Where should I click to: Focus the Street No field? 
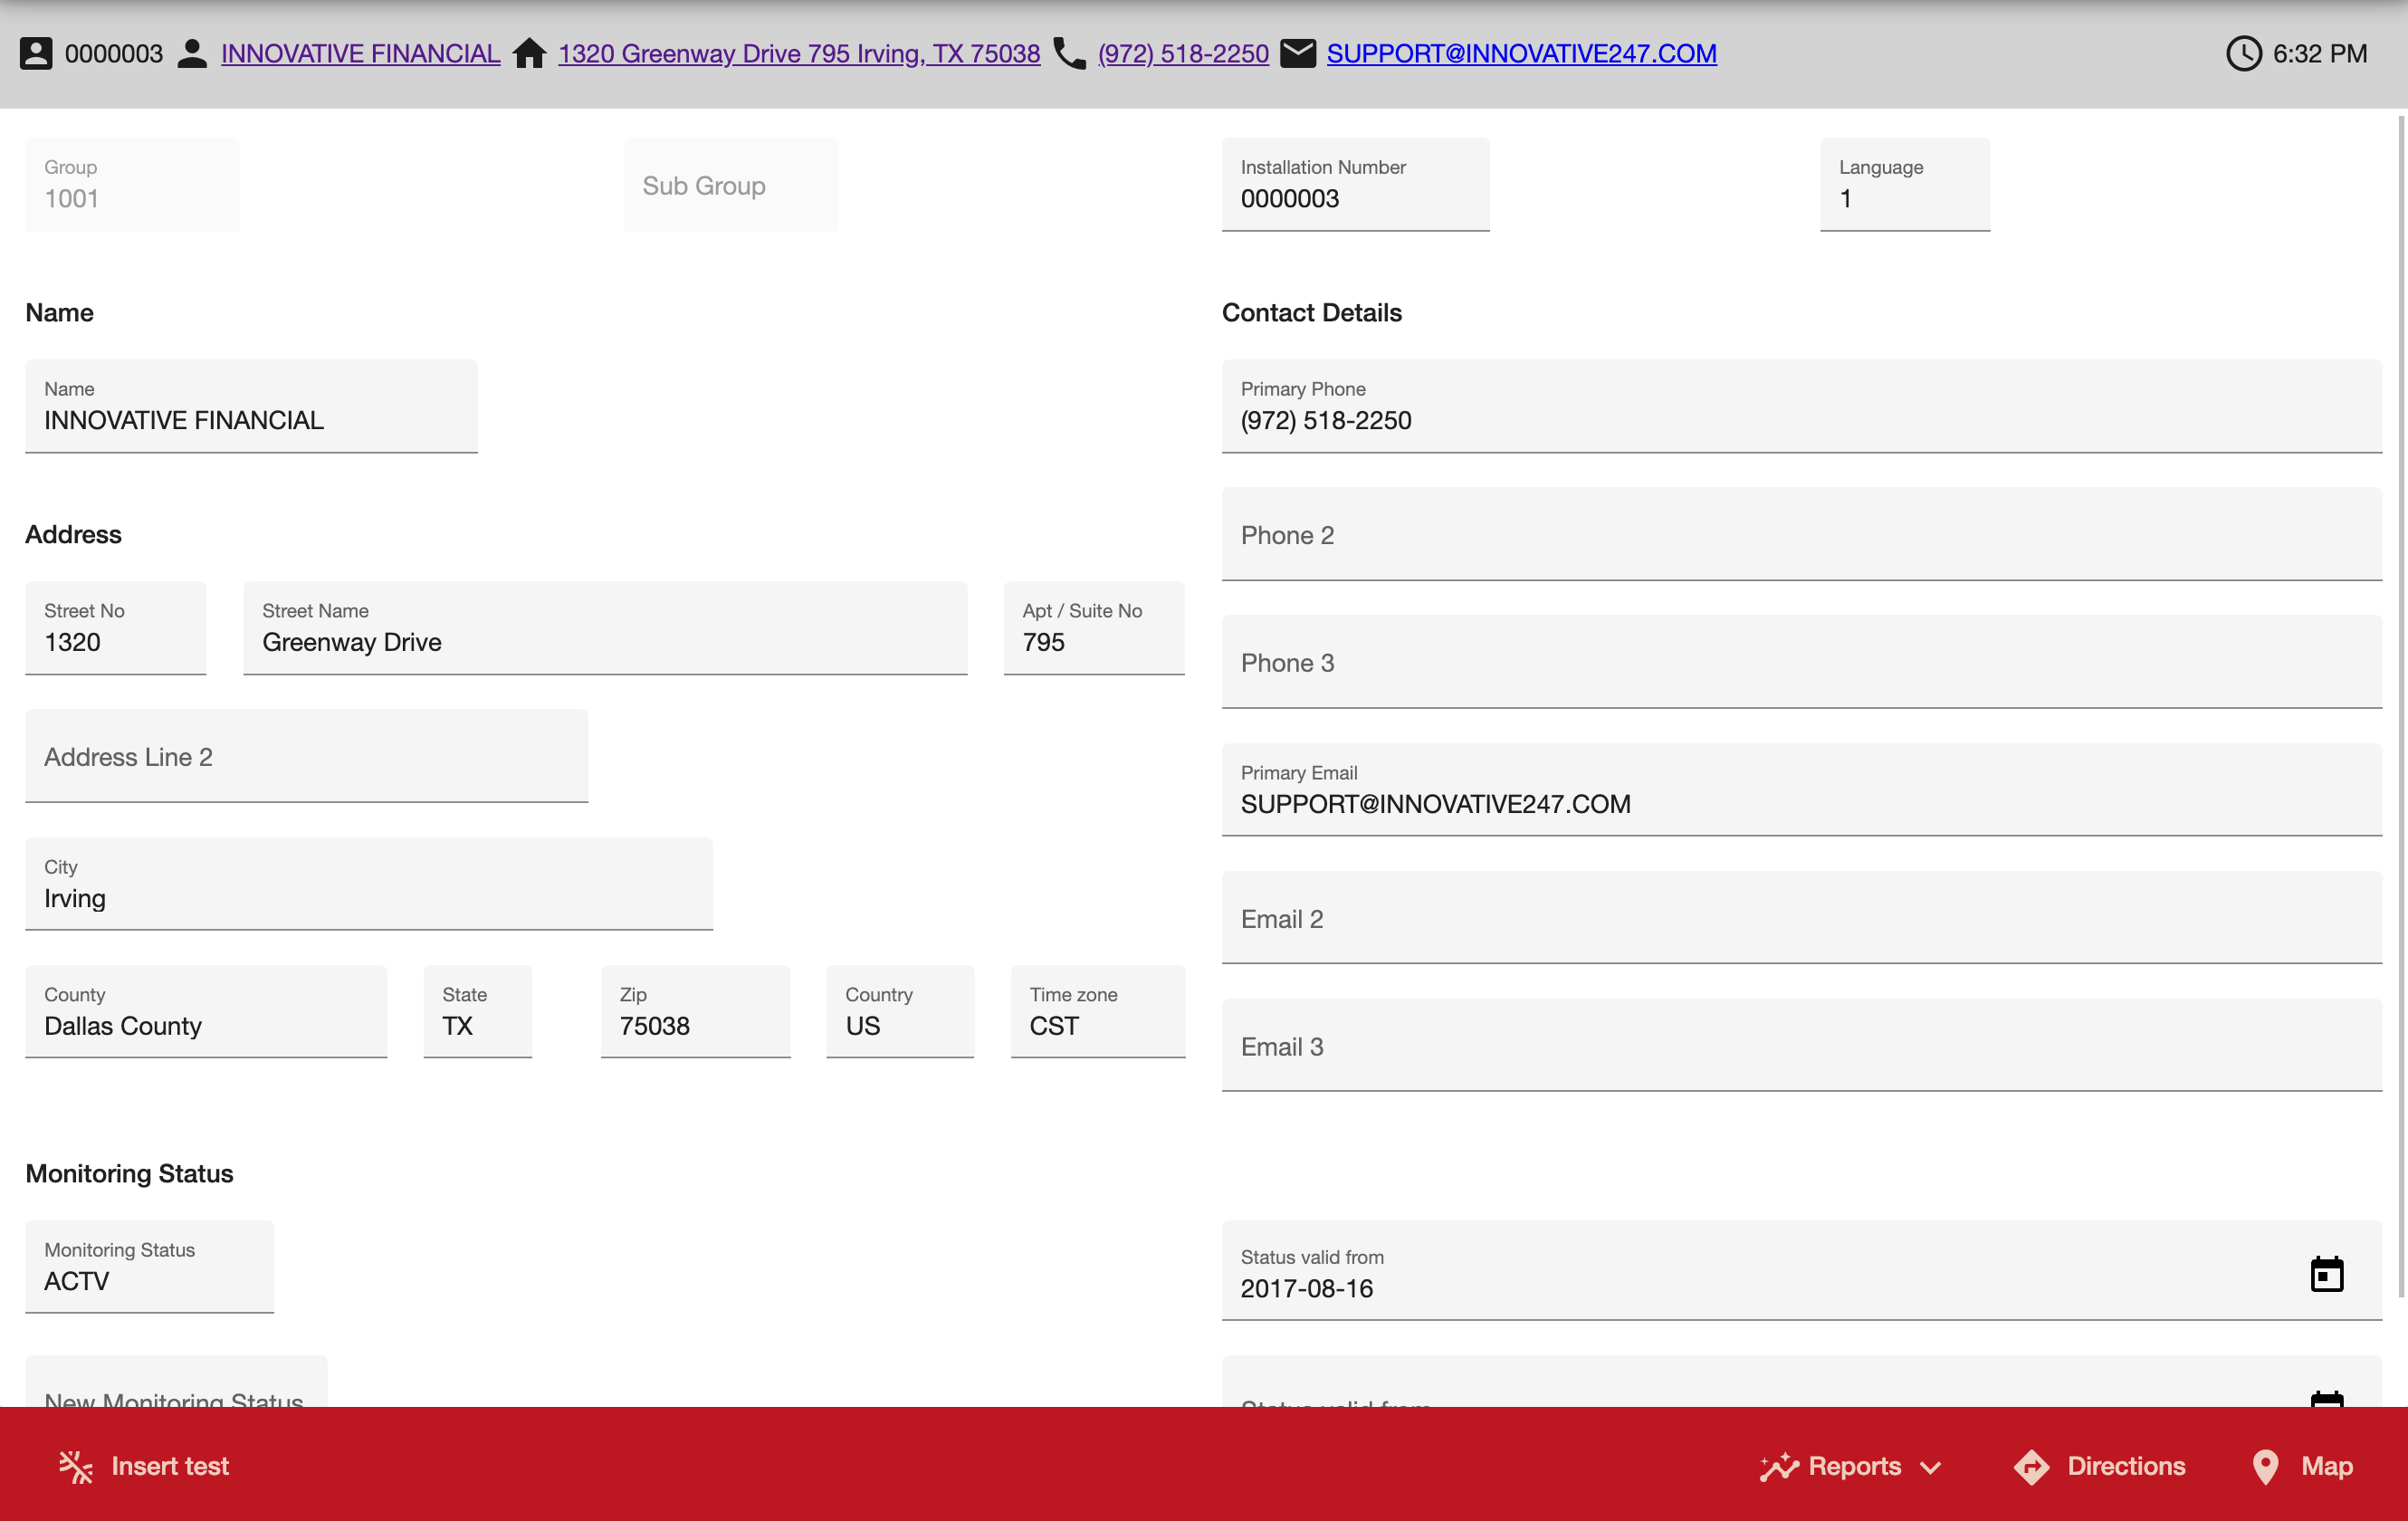click(x=115, y=628)
